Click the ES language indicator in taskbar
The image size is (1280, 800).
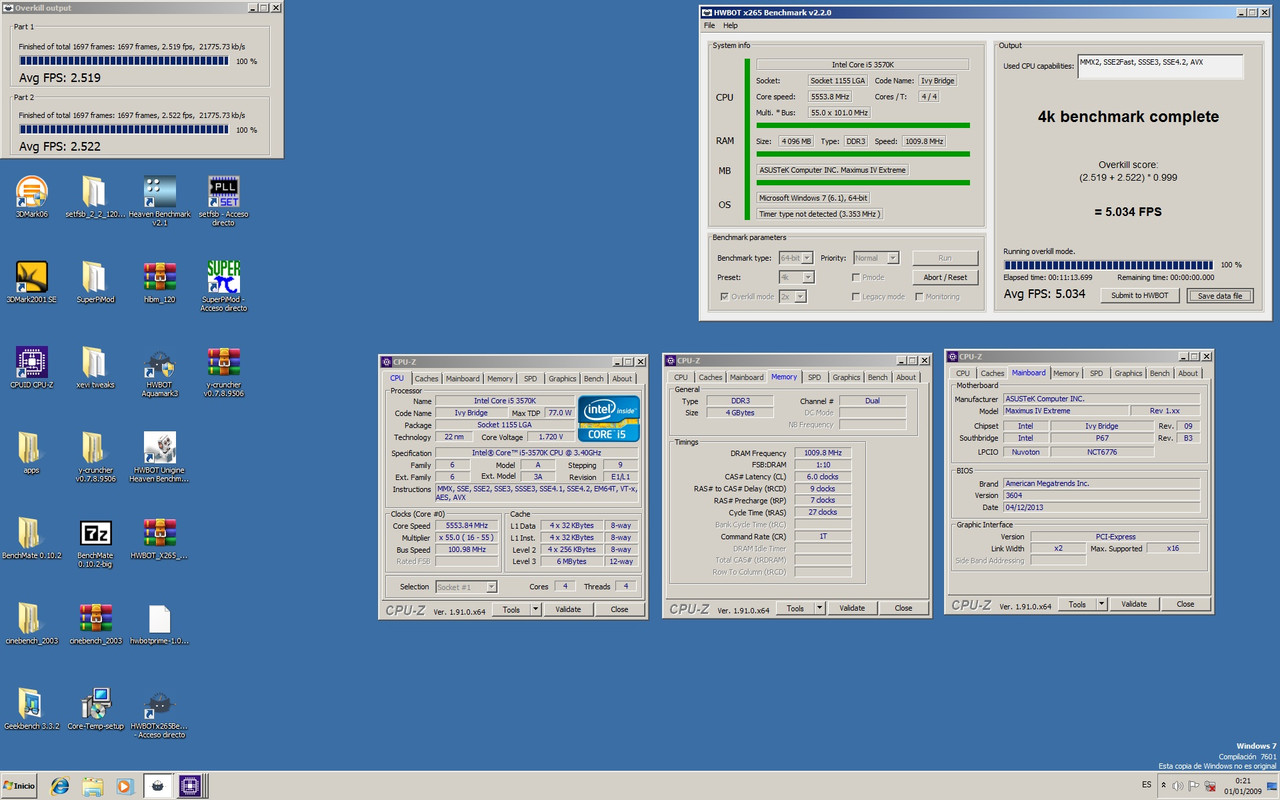[1146, 786]
